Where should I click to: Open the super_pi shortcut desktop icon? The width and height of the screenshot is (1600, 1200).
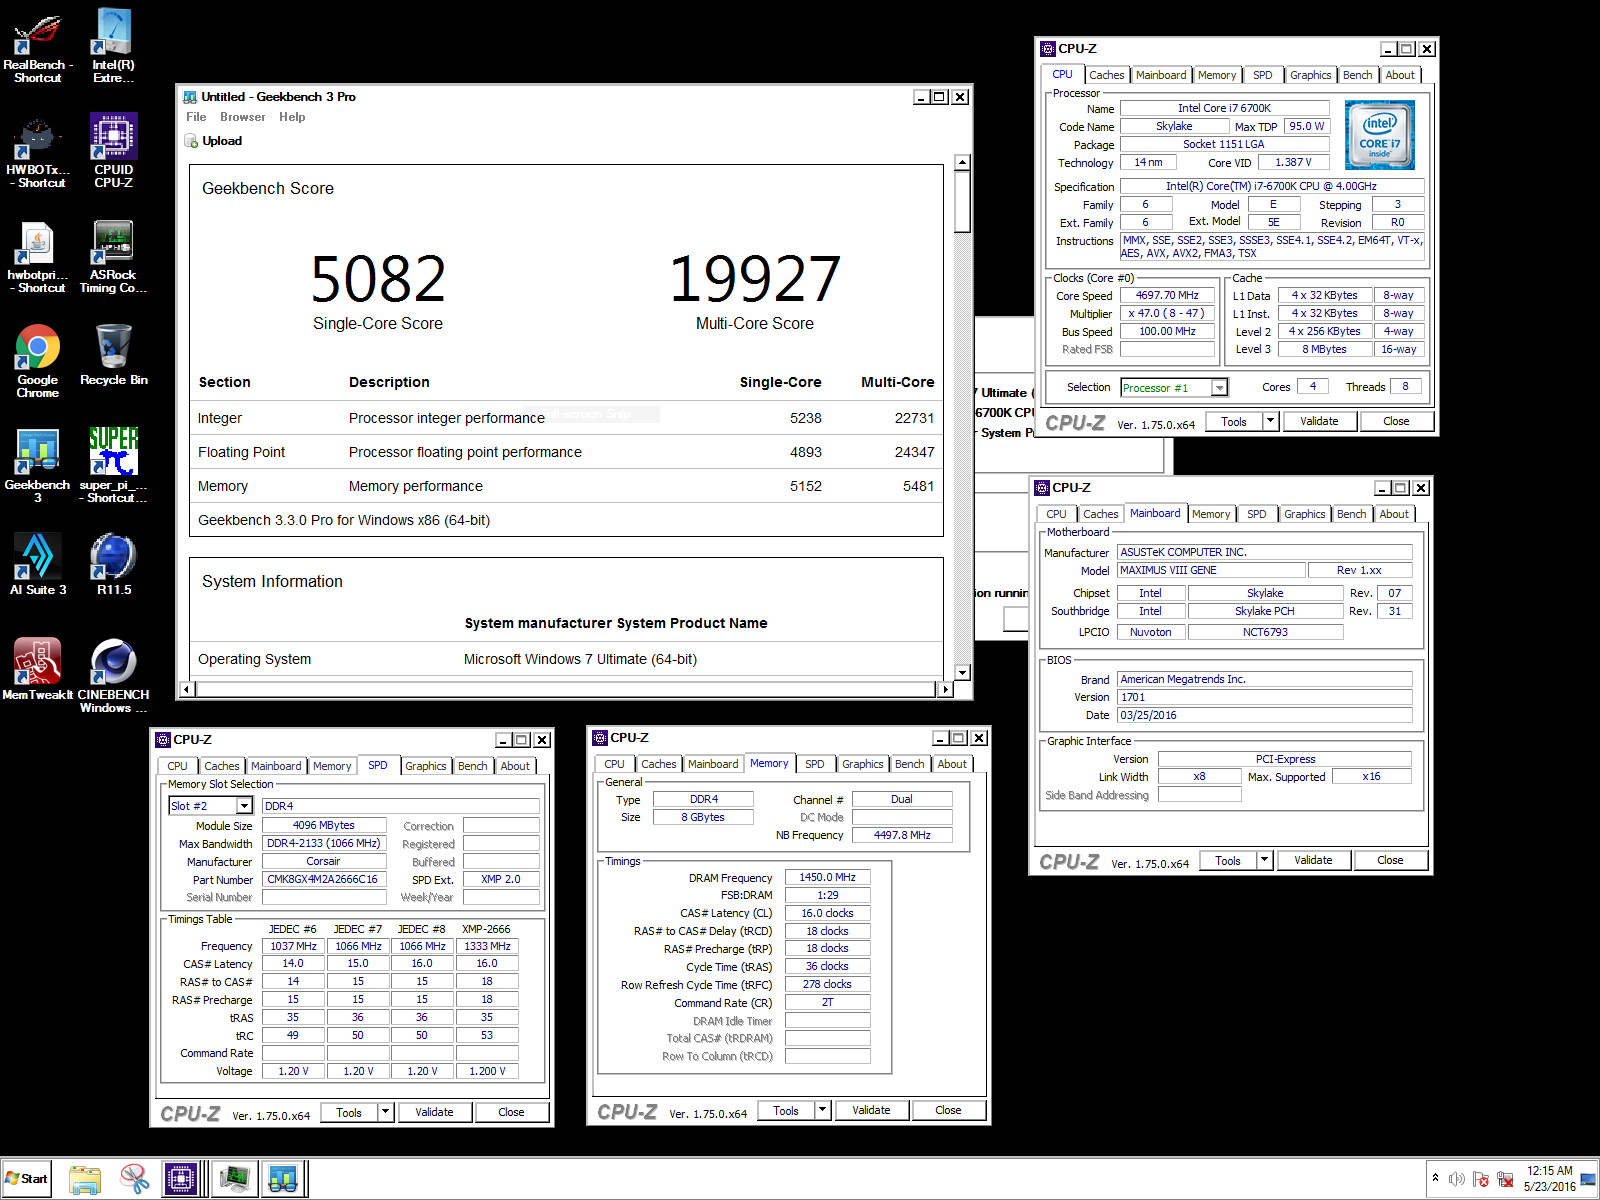[113, 467]
